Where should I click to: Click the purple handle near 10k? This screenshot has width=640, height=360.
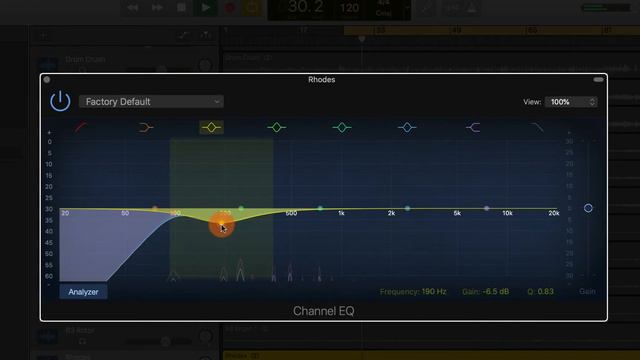click(487, 209)
